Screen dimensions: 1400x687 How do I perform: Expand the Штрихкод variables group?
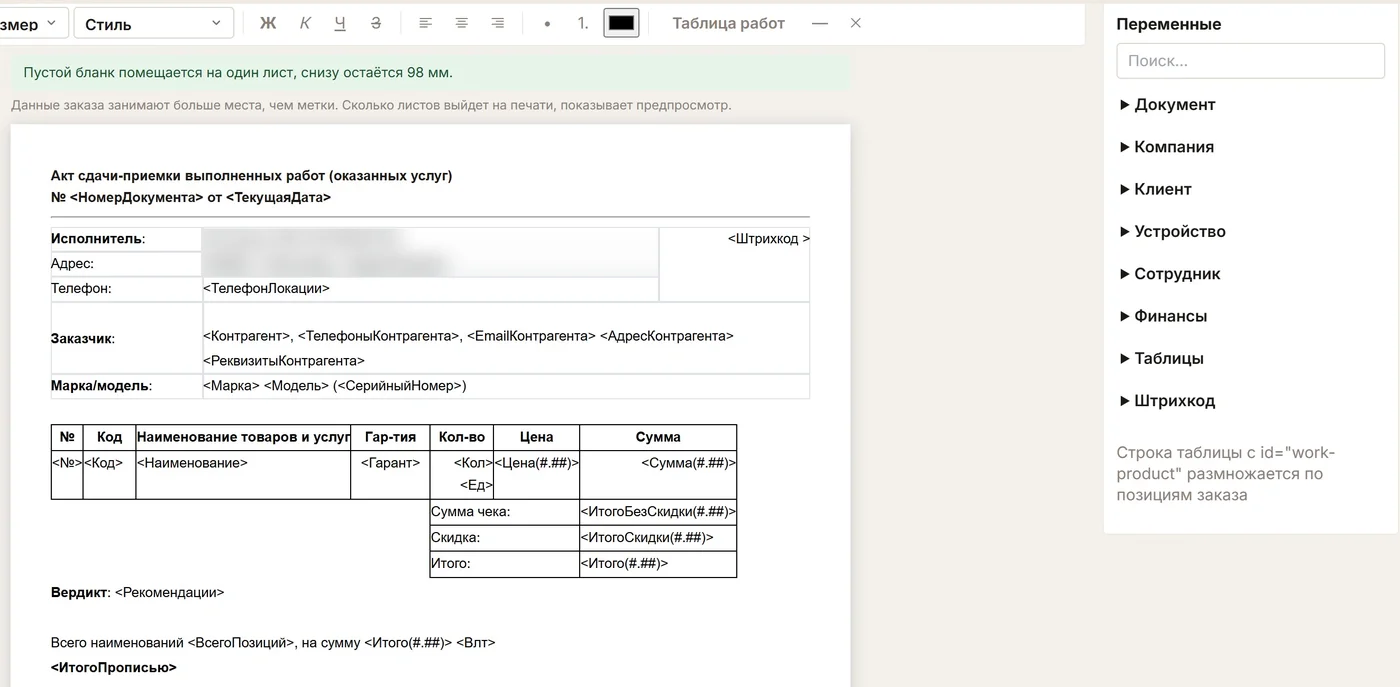tap(1167, 401)
